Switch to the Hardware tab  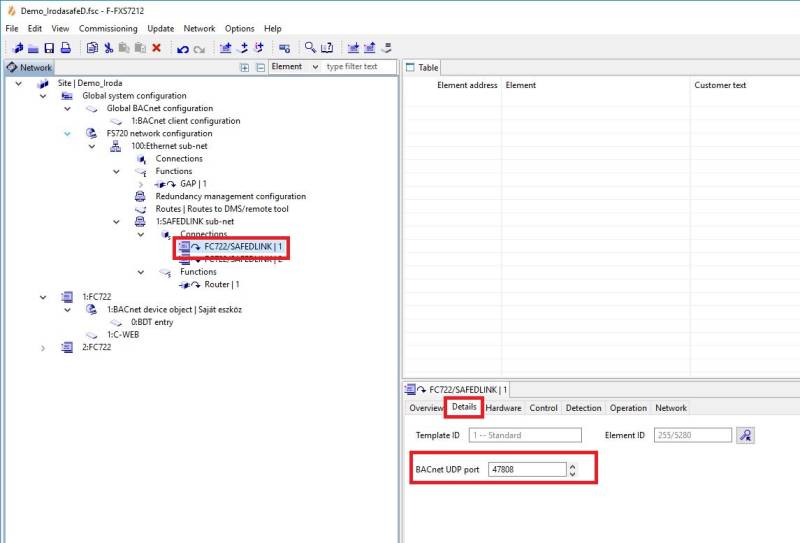[503, 408]
